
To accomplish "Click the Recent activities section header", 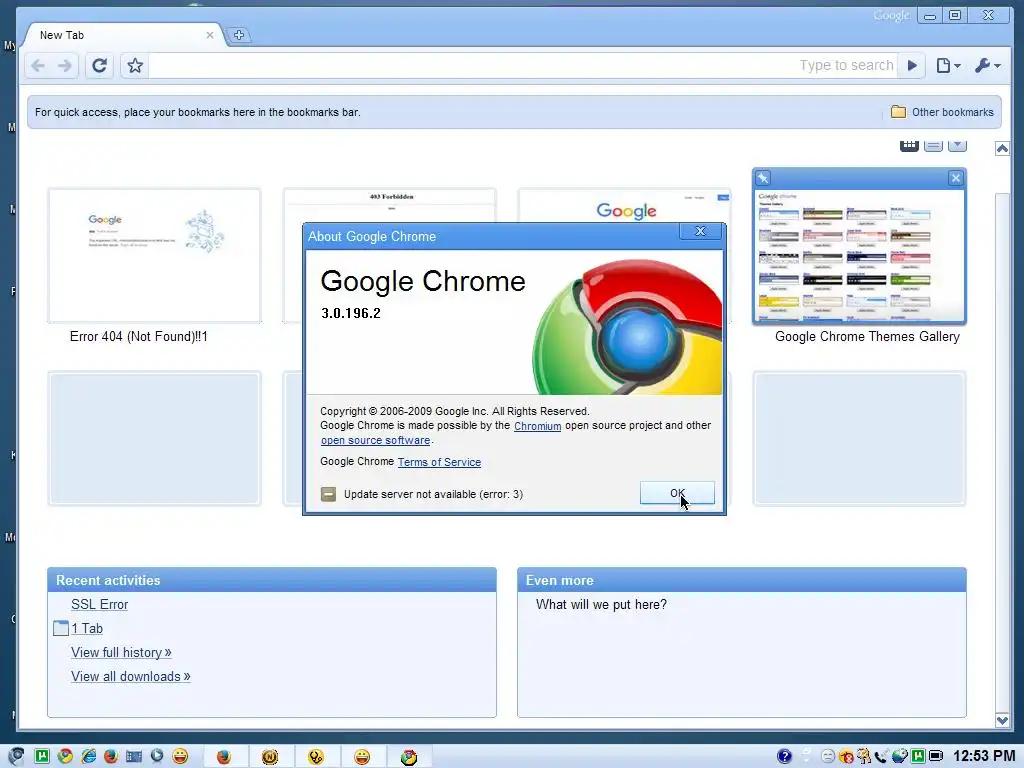I will pos(272,580).
